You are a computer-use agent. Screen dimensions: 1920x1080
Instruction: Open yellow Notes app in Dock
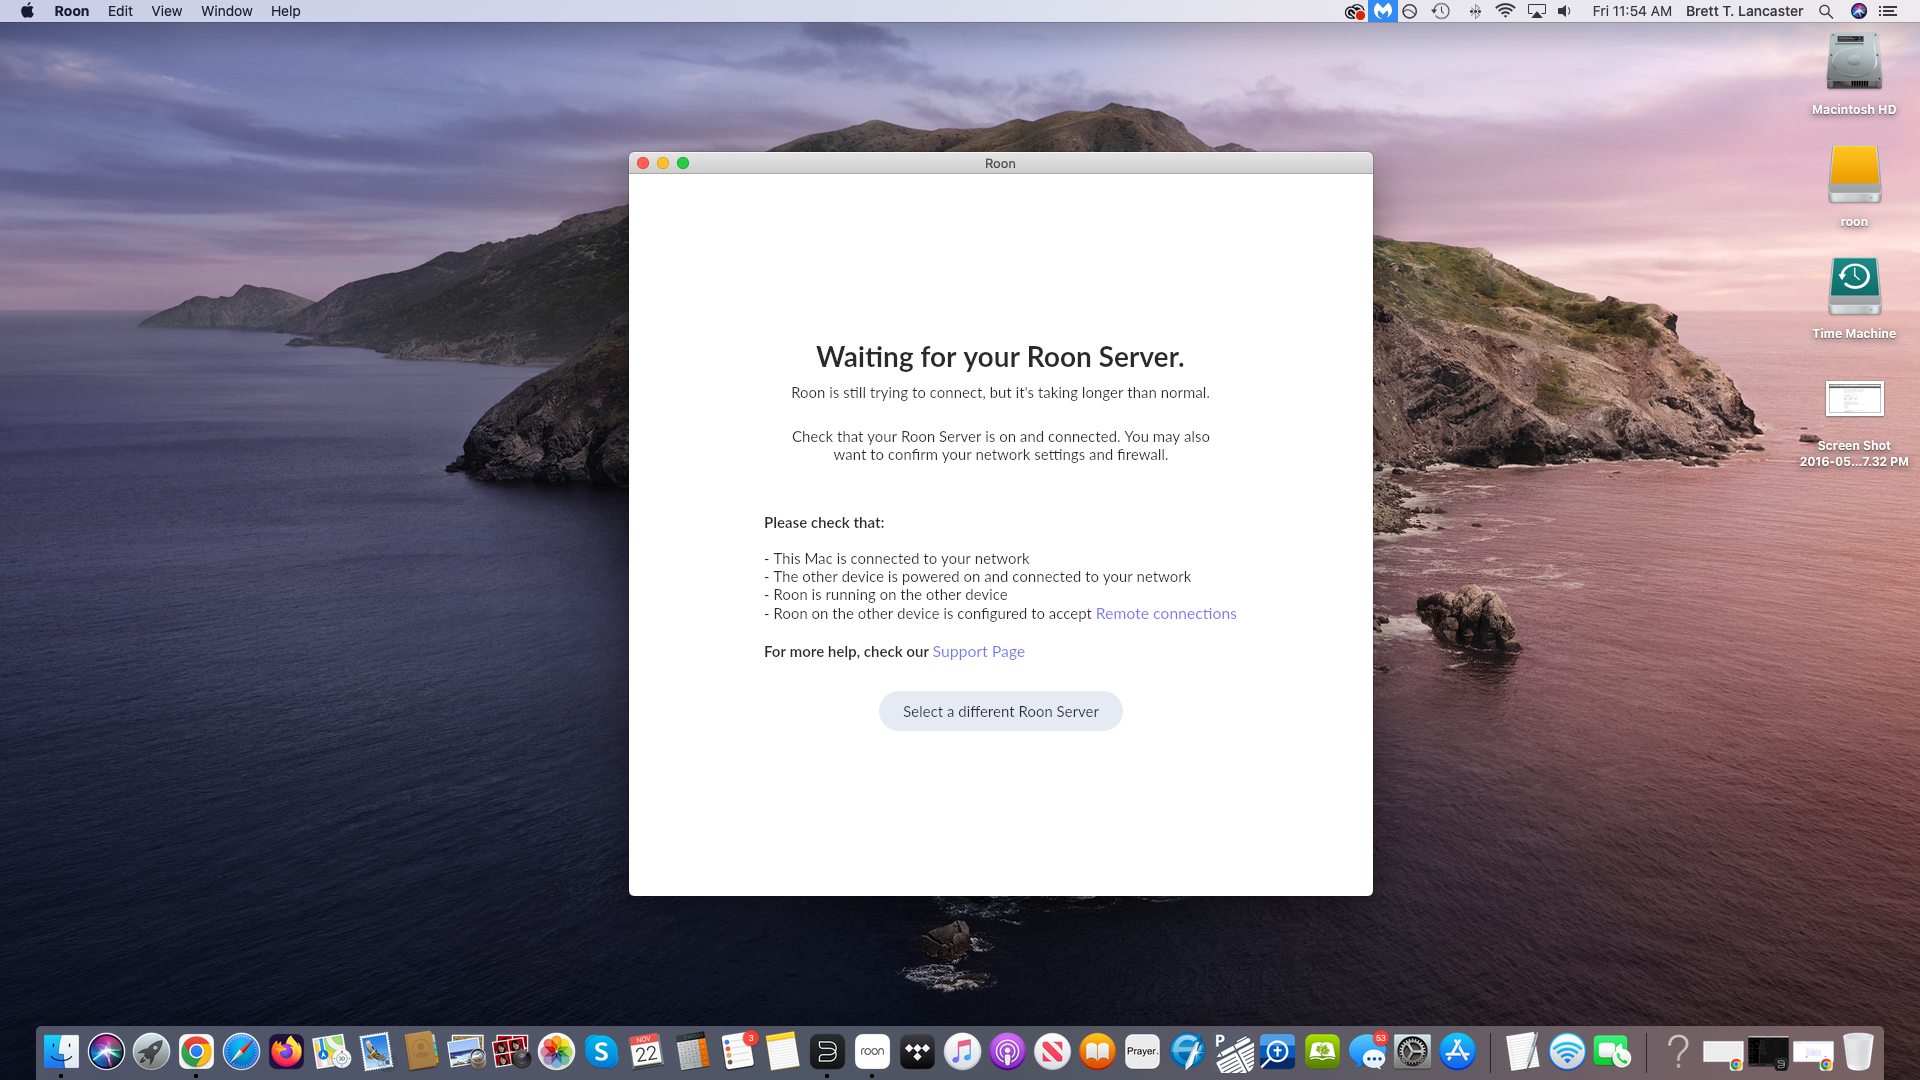[782, 1051]
